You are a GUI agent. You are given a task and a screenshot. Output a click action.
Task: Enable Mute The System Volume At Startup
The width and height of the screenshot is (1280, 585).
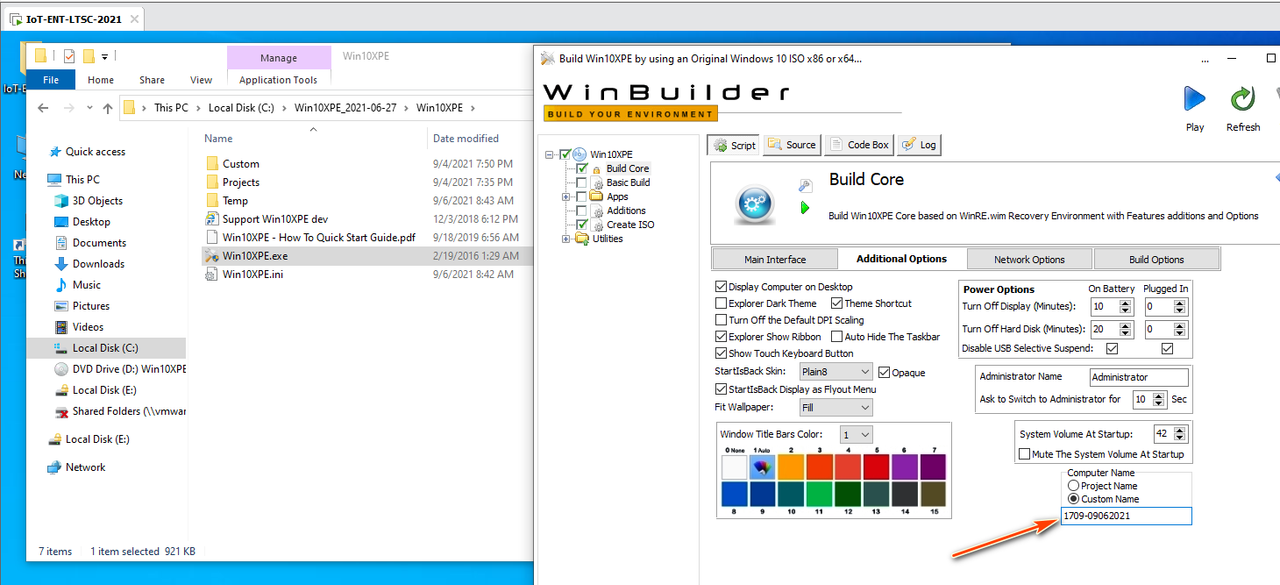coord(1024,454)
